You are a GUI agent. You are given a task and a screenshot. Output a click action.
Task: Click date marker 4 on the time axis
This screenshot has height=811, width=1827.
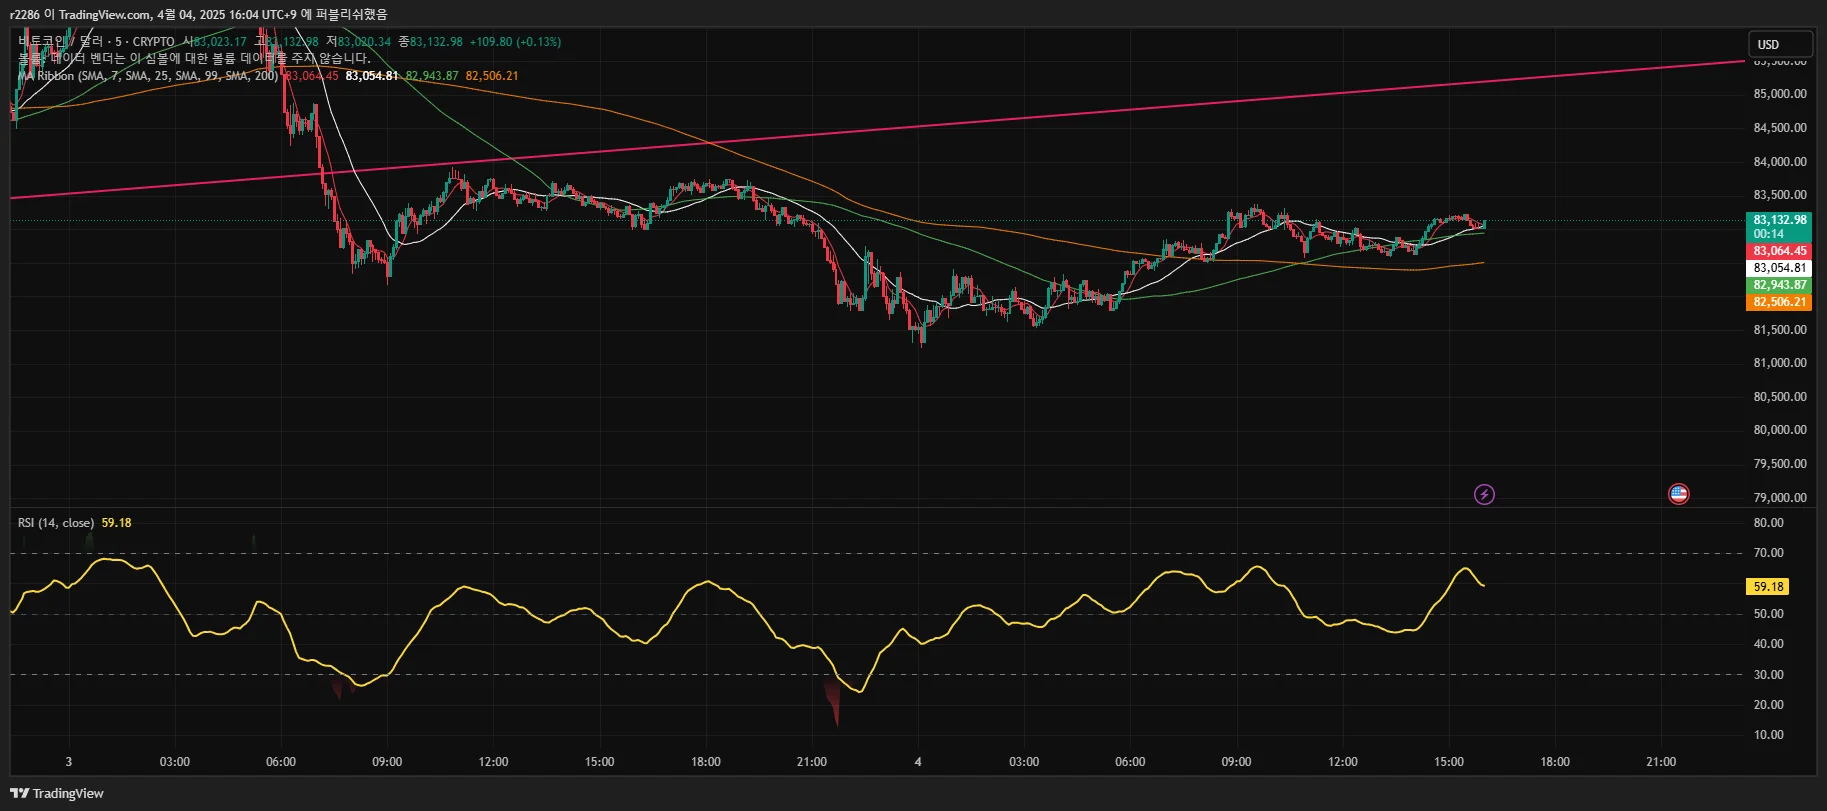click(918, 762)
